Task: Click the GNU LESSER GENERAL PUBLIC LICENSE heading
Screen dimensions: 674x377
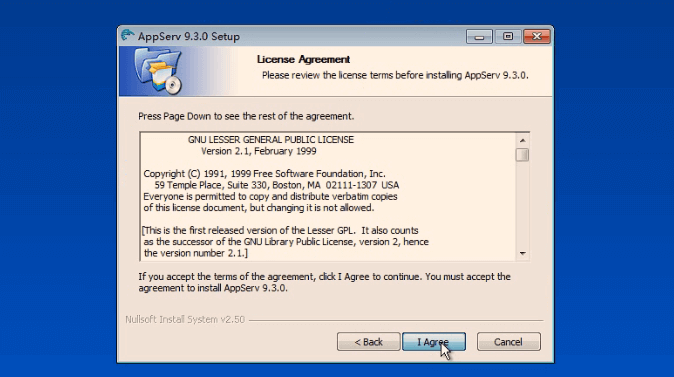Action: pyautogui.click(x=271, y=140)
